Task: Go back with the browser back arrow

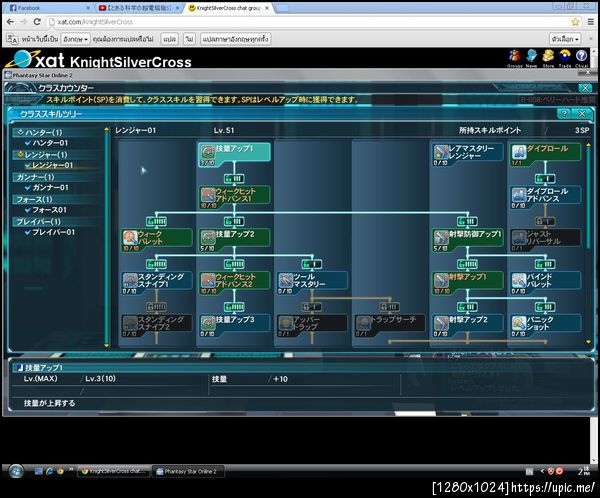Action: tap(10, 22)
